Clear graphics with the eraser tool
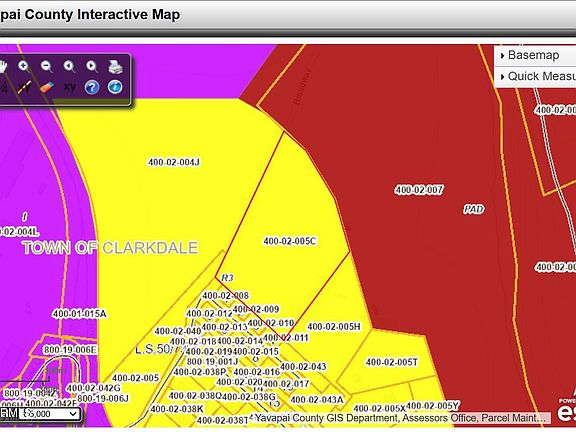 (x=47, y=87)
